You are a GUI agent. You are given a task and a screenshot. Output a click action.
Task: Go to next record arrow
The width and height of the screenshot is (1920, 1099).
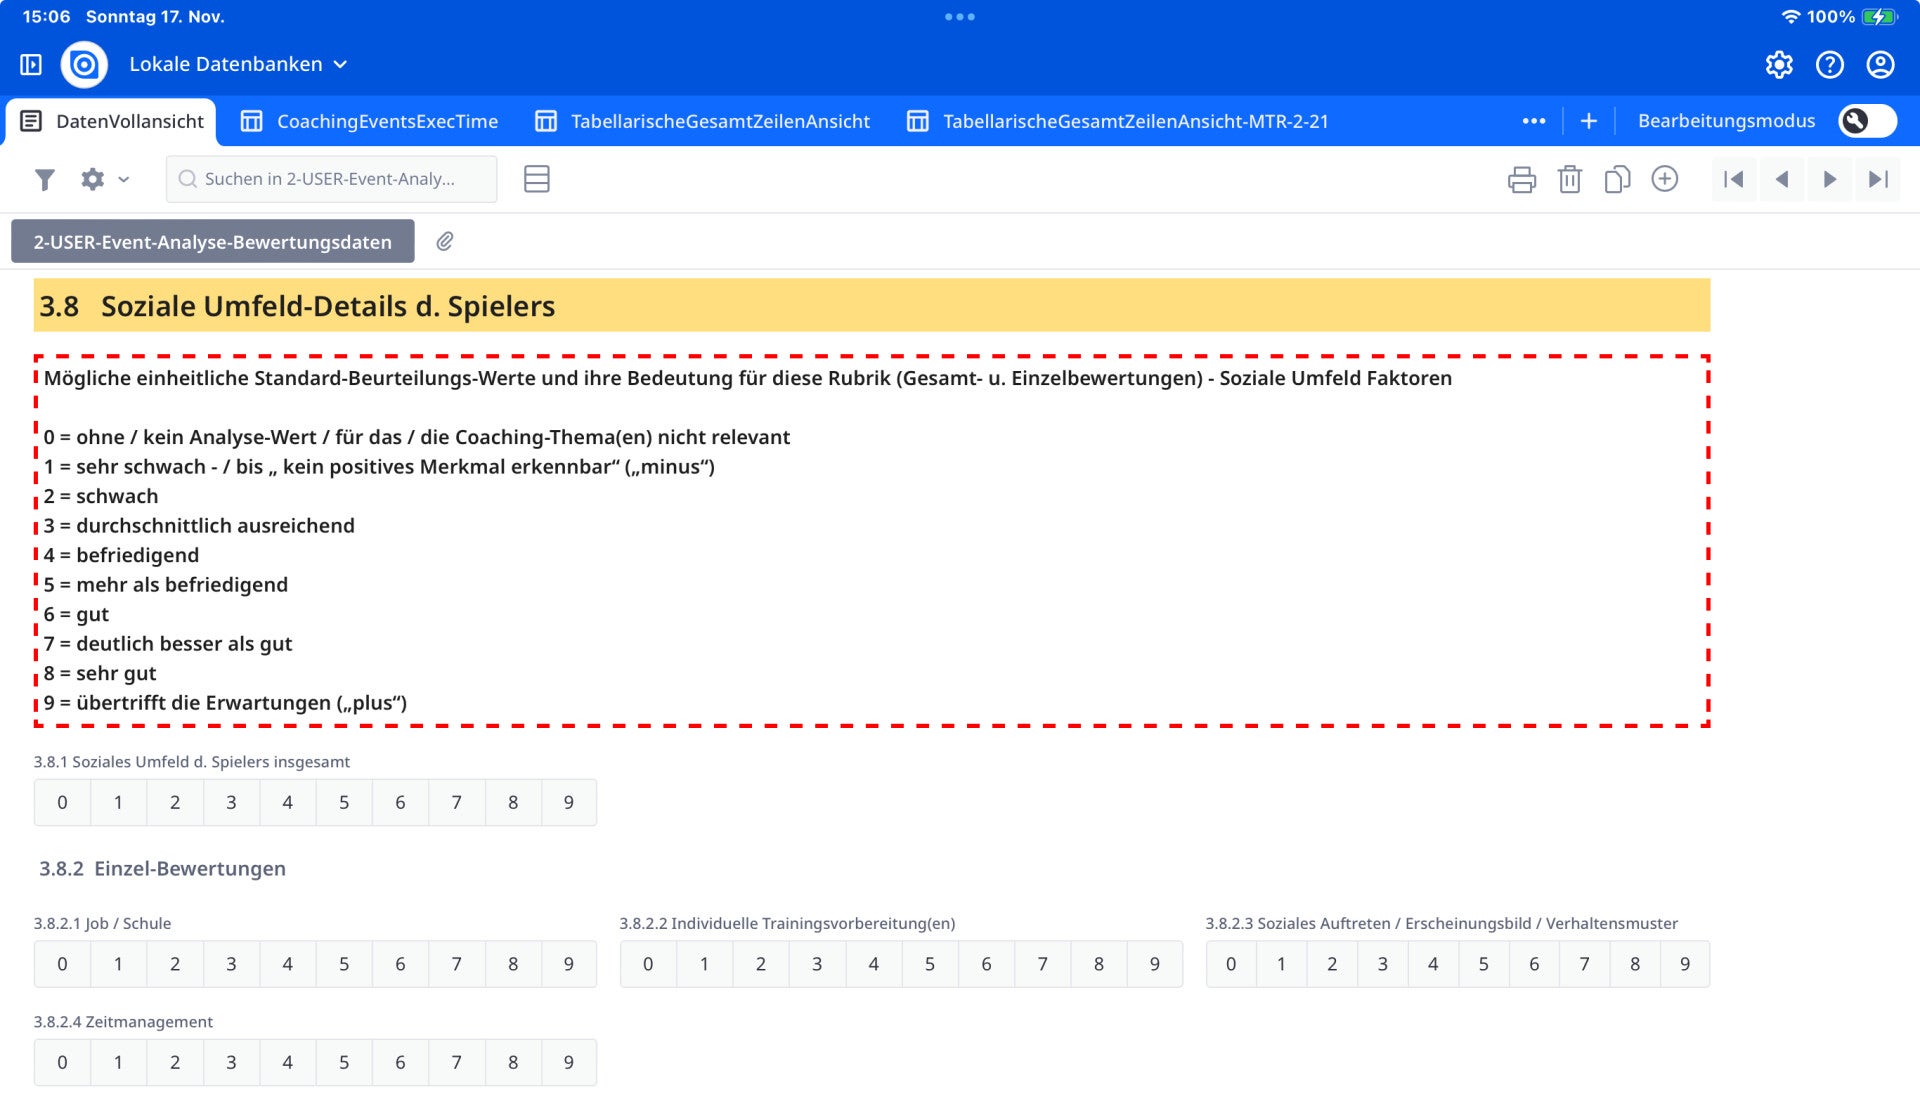(1829, 179)
